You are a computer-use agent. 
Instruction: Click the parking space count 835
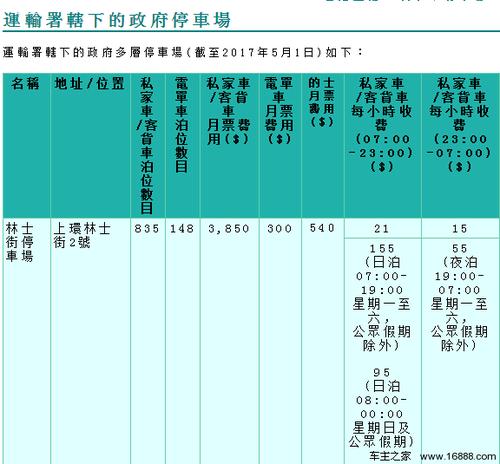(x=147, y=229)
